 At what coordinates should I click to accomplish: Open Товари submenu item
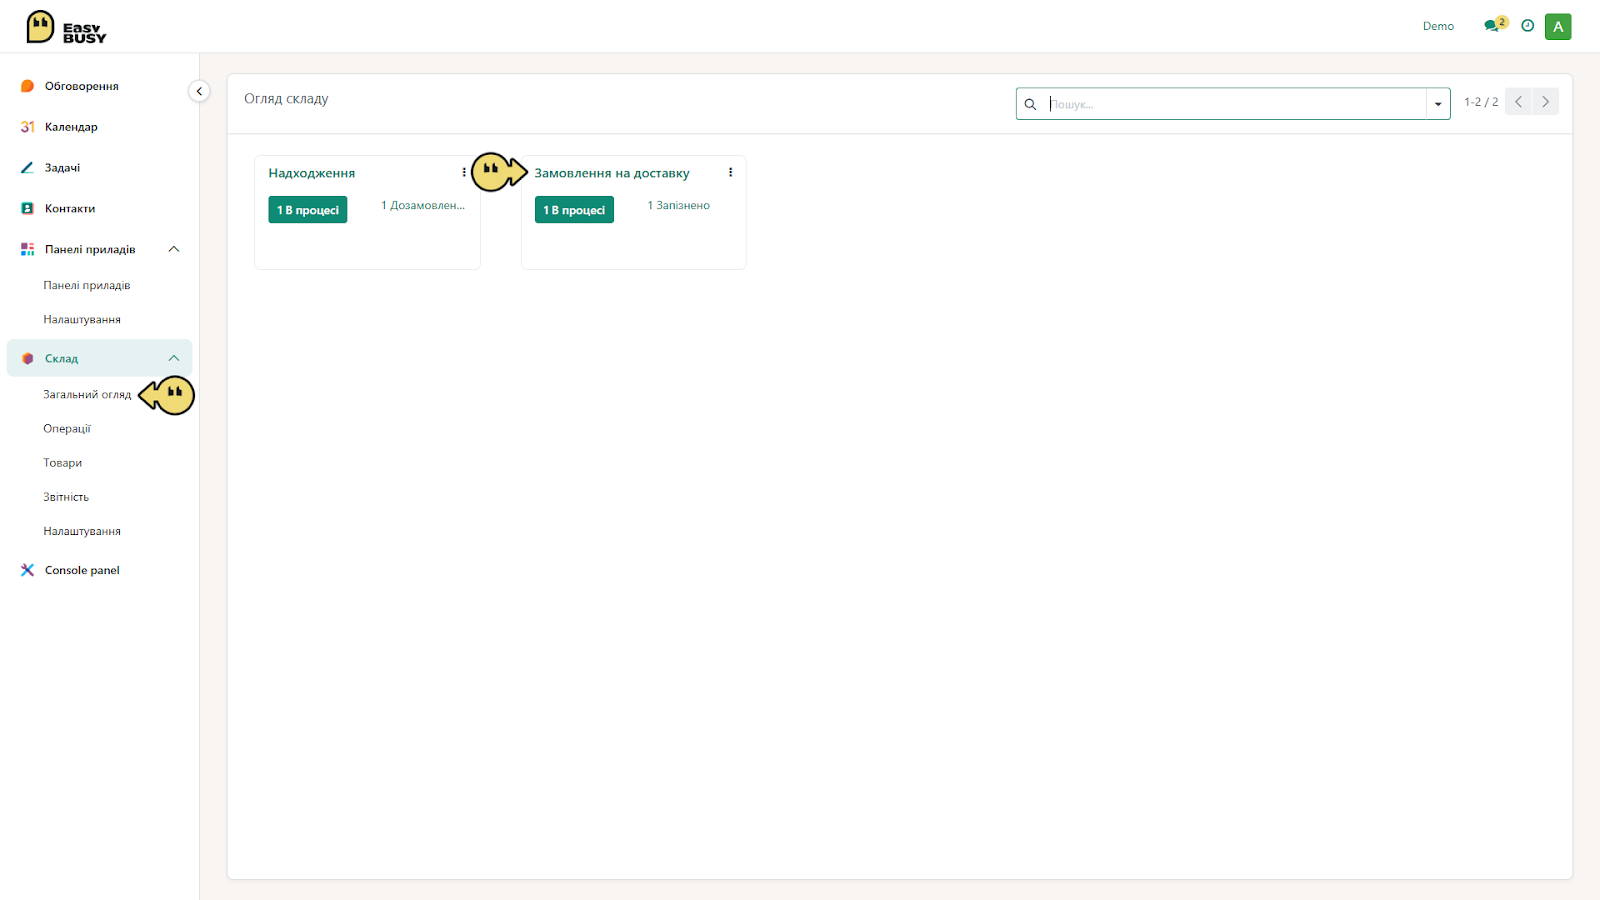[63, 462]
